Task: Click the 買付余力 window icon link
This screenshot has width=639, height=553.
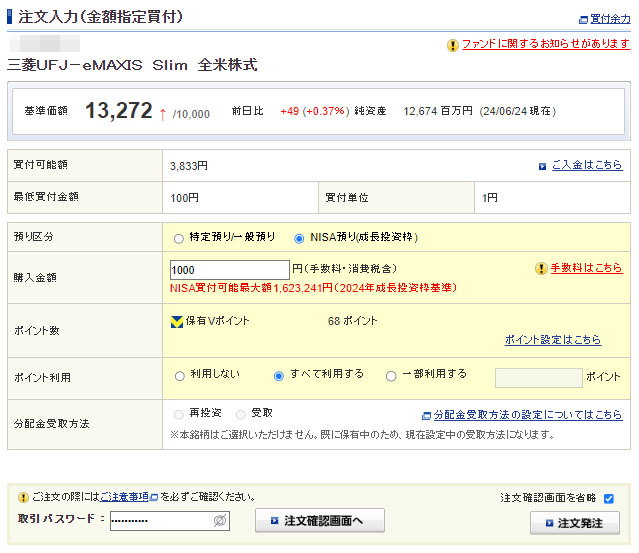Action: coord(583,19)
